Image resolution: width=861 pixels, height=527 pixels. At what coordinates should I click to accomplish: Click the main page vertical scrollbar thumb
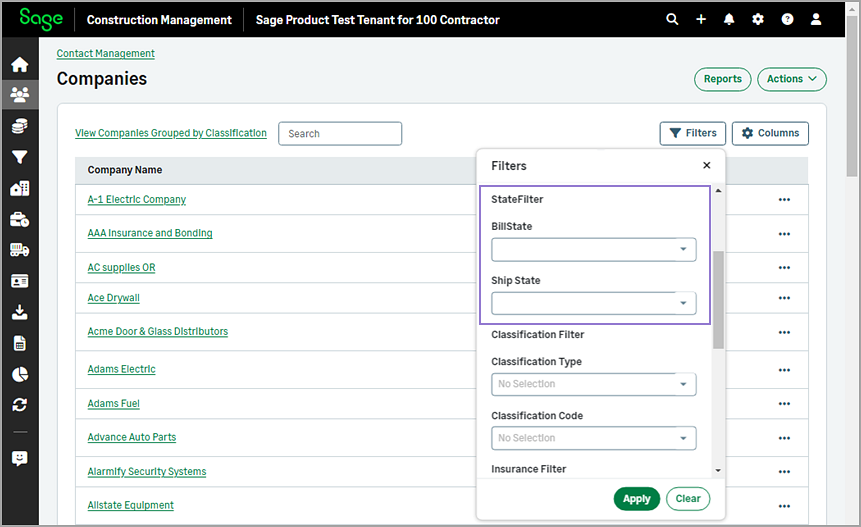(852, 97)
